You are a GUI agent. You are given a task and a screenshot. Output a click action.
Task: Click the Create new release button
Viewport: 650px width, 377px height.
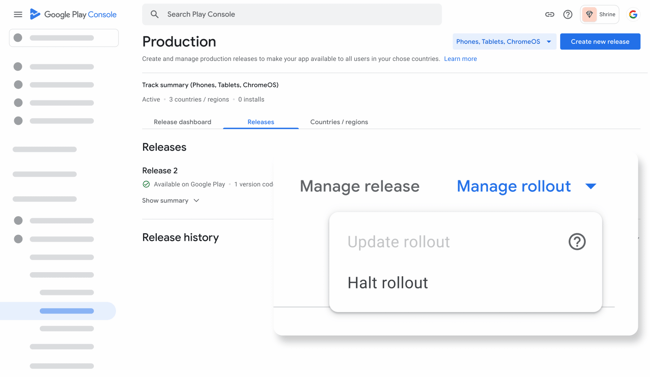coord(600,41)
